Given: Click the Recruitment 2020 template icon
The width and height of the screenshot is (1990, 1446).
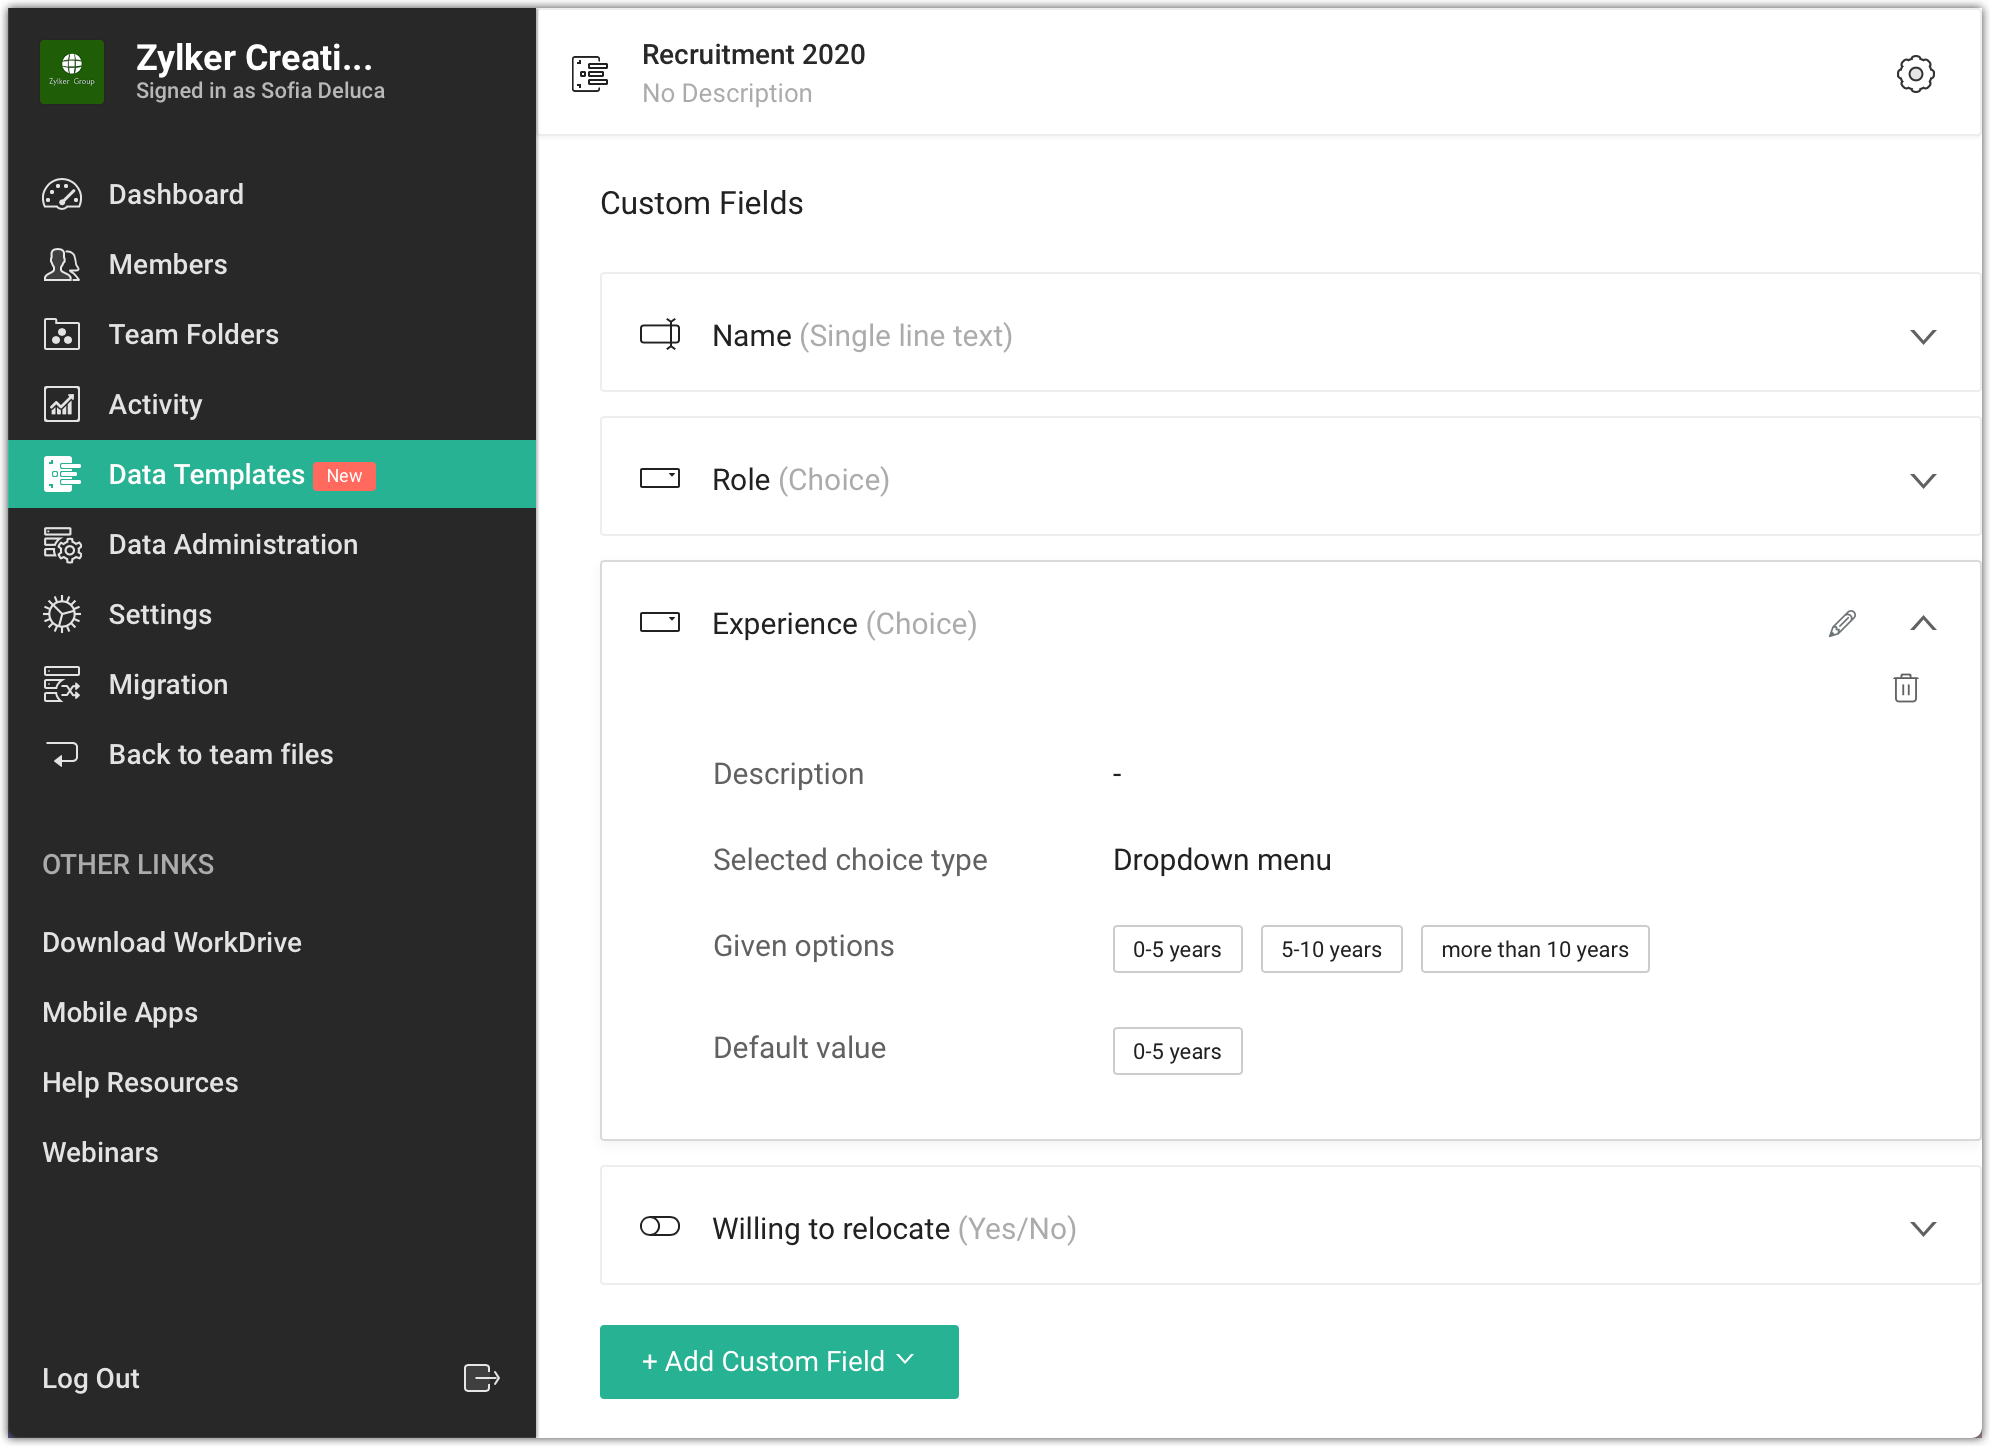Looking at the screenshot, I should (590, 74).
